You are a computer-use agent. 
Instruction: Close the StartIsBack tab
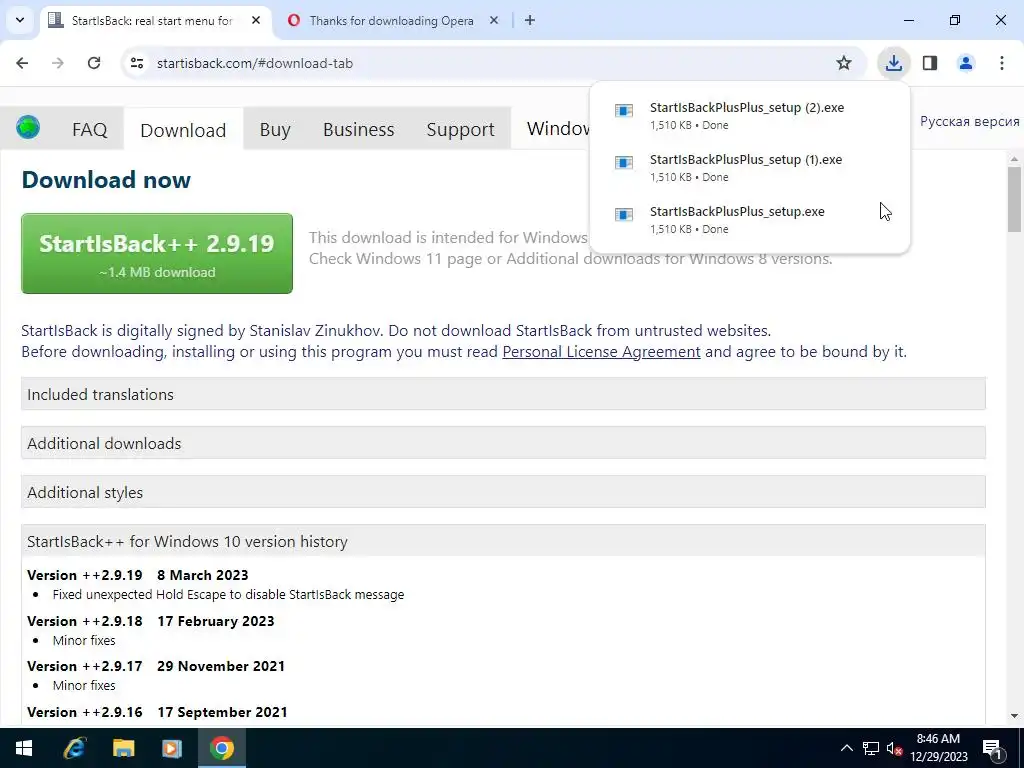point(256,20)
